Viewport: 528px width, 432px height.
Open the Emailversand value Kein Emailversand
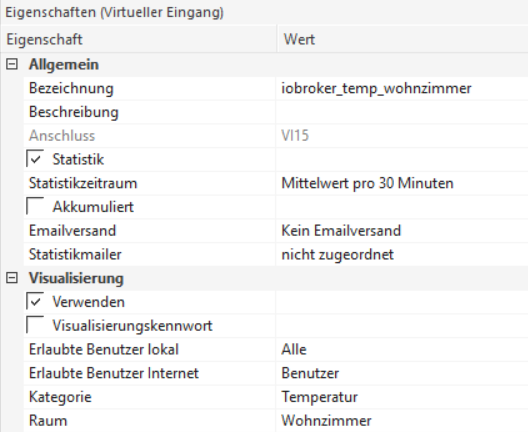[x=402, y=231]
